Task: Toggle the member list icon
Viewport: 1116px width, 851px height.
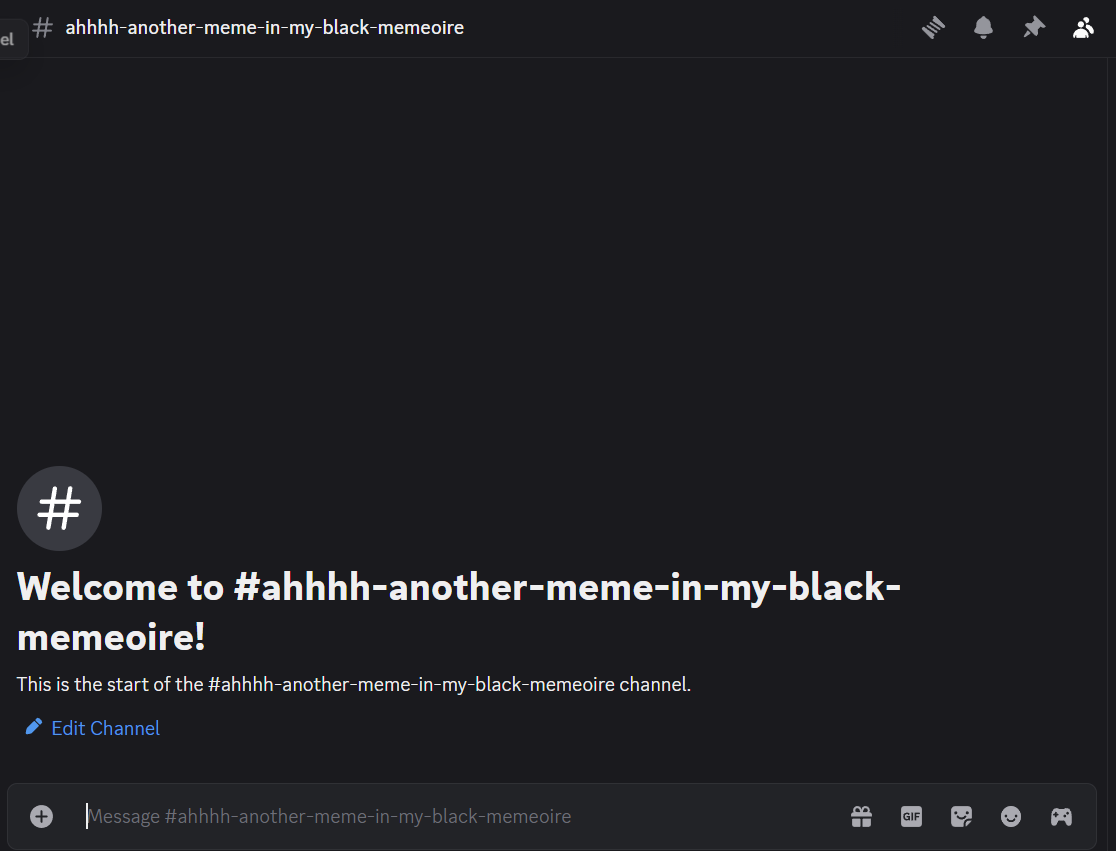Action: click(1083, 28)
